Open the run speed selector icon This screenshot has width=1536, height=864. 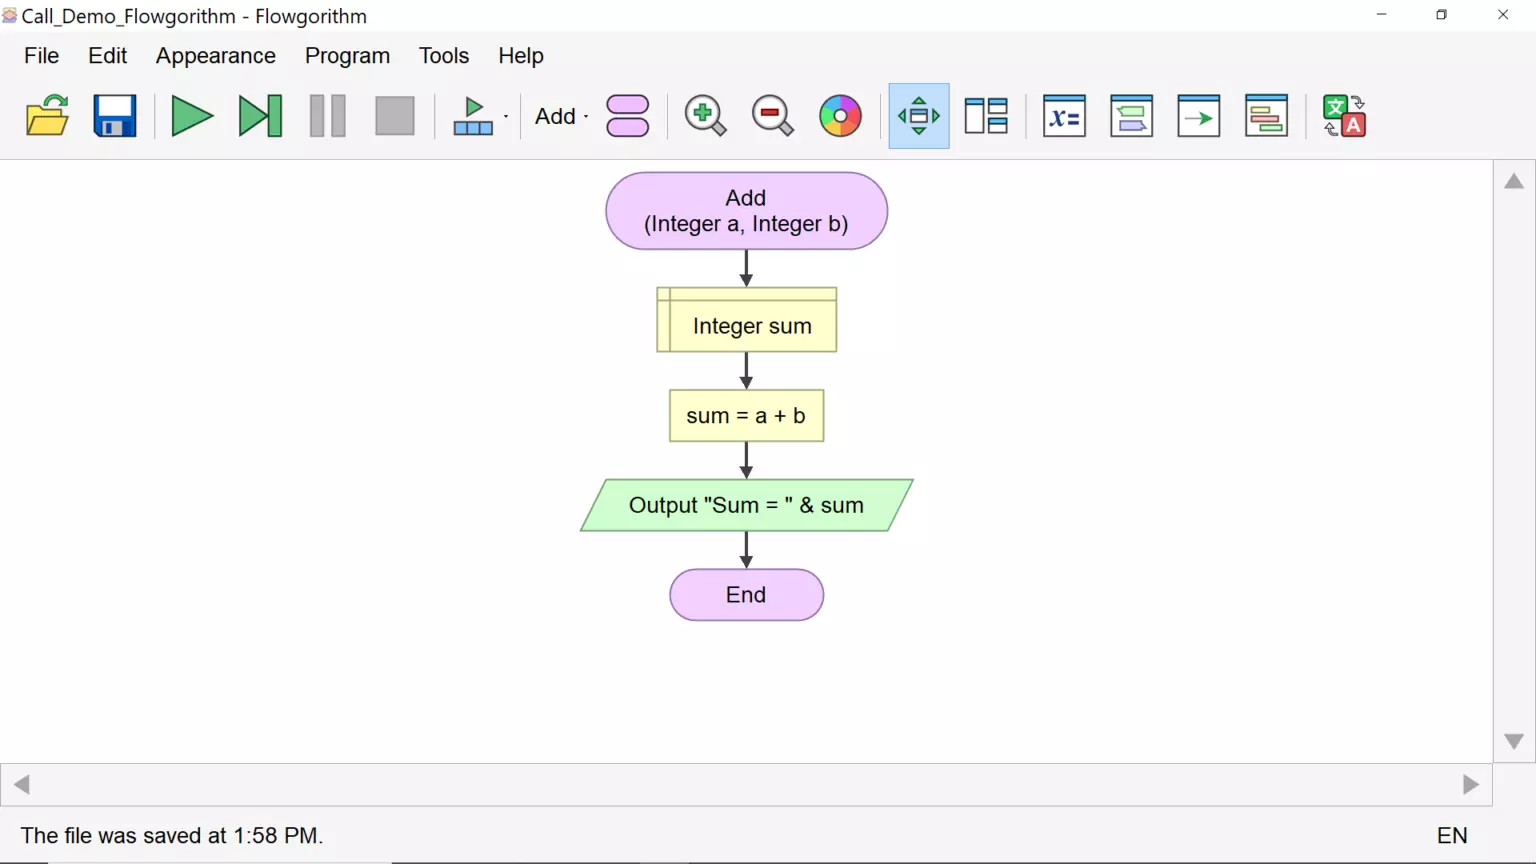pyautogui.click(x=473, y=116)
